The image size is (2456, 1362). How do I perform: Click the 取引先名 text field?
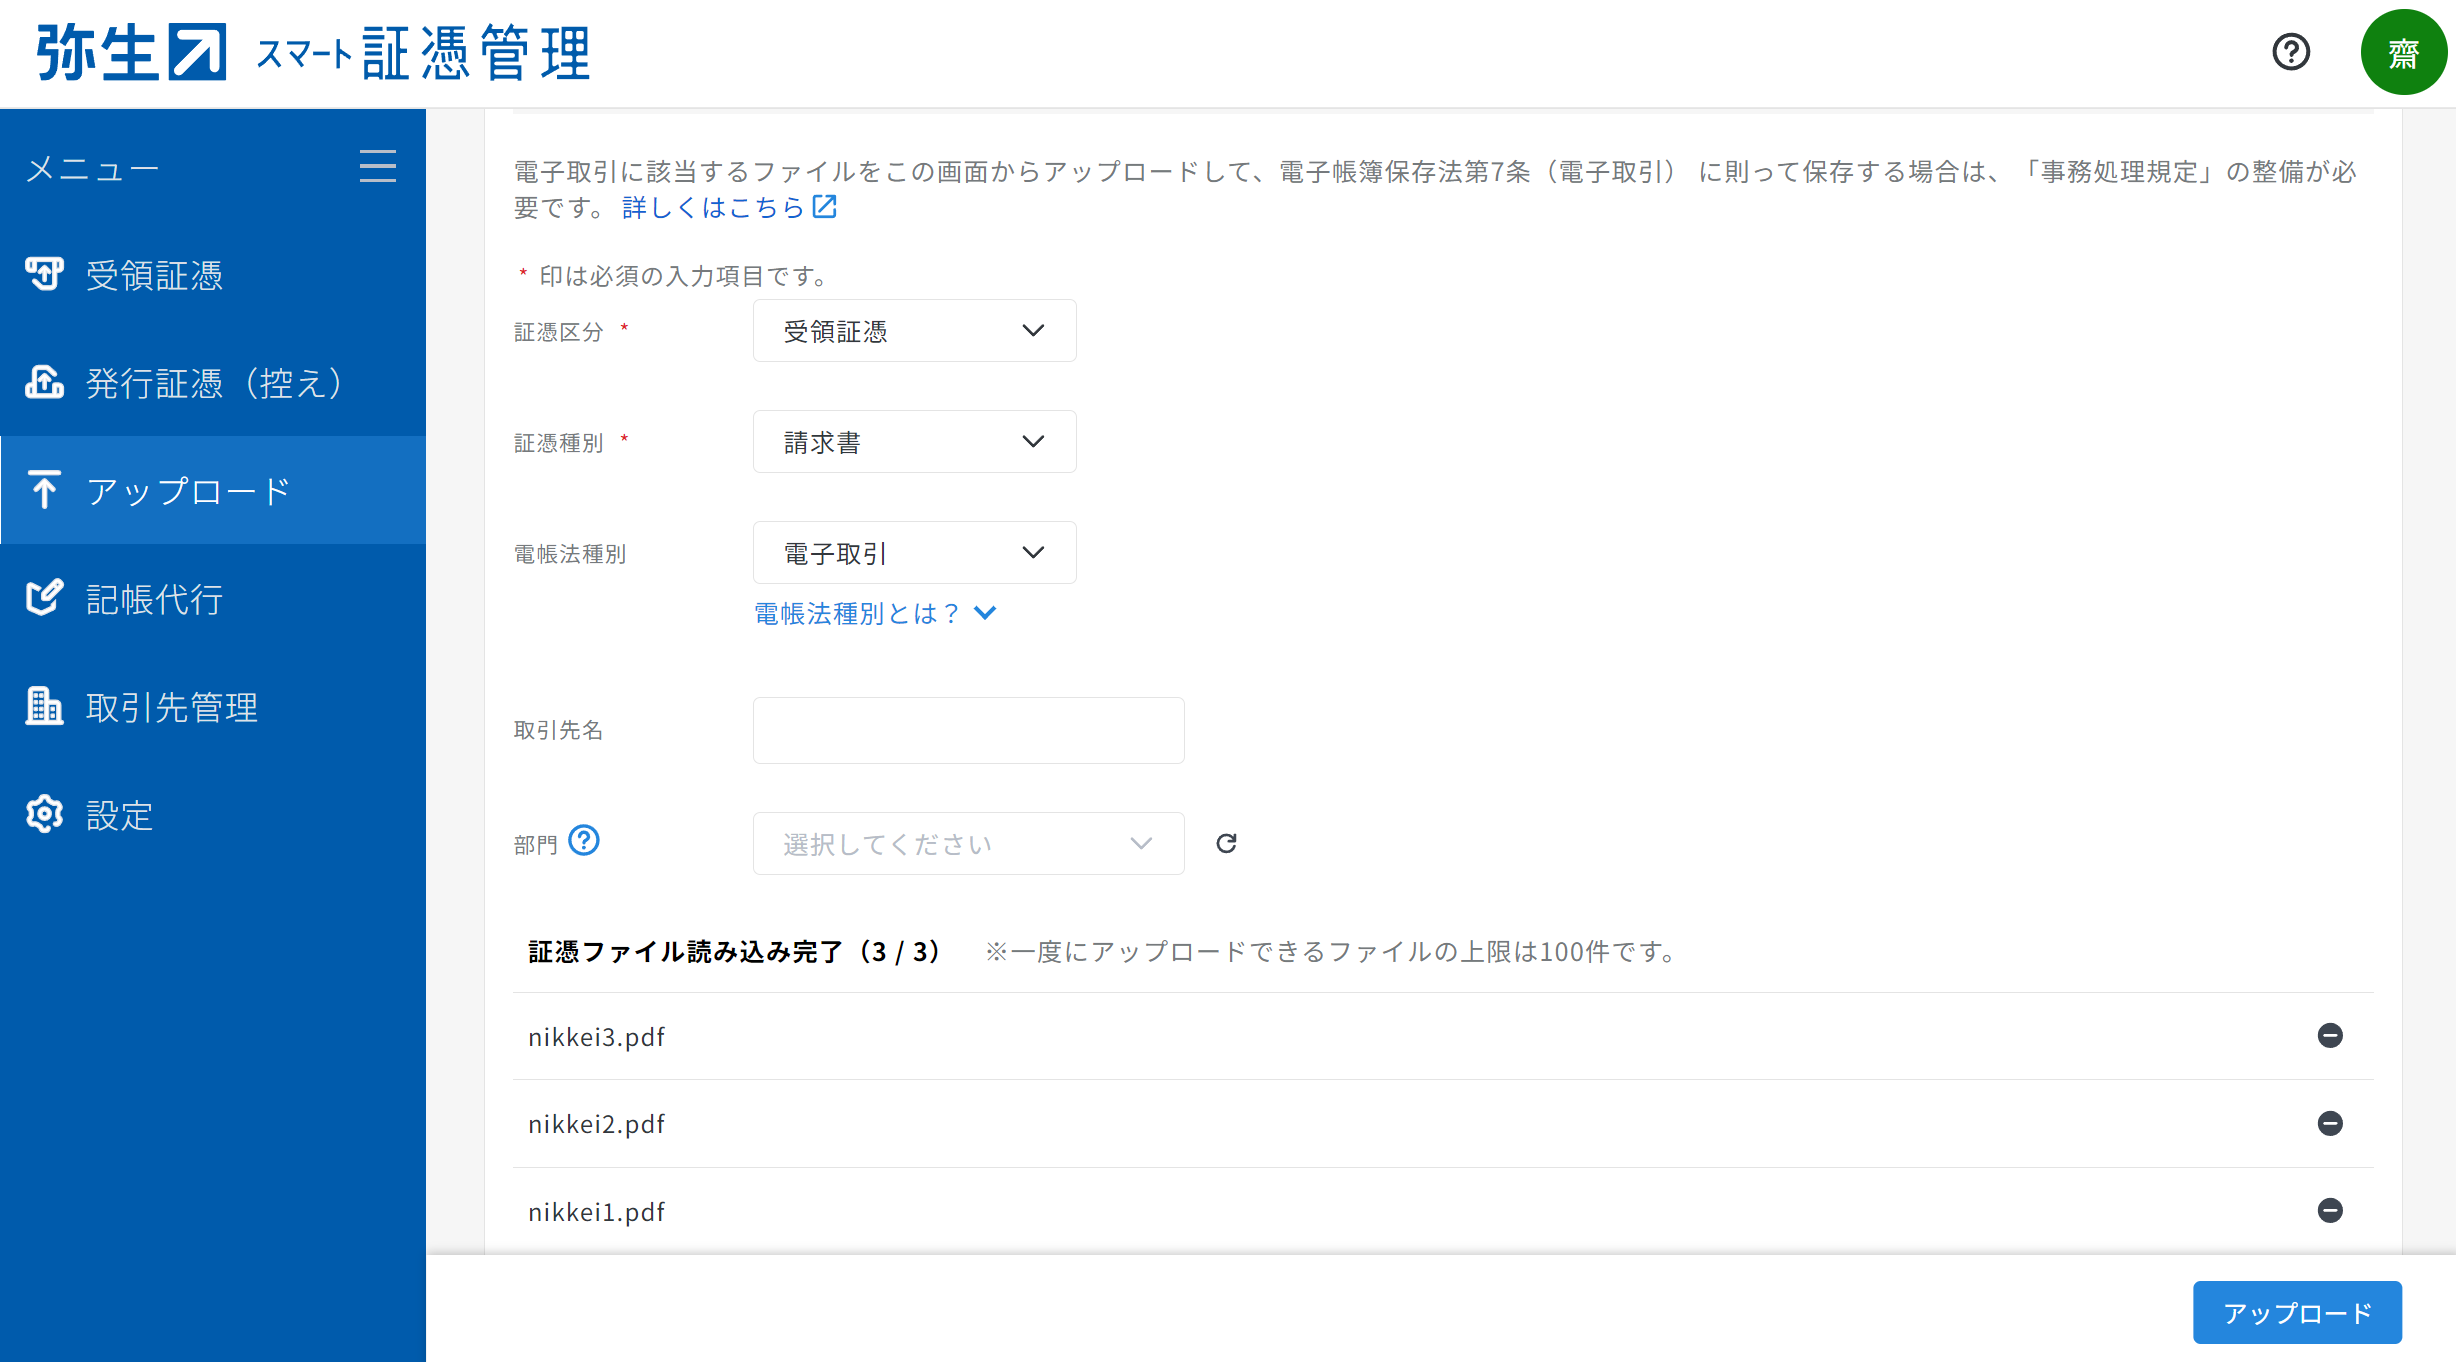tap(968, 730)
